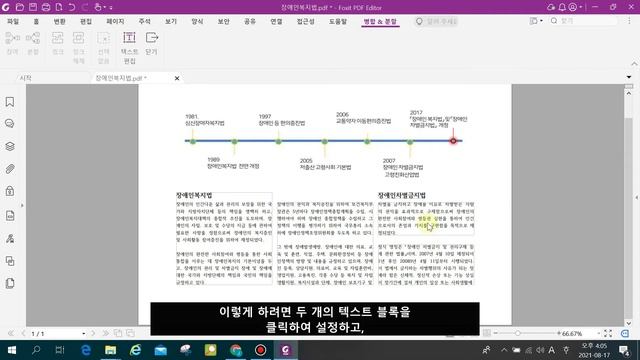Open the Comments panel in left sidebar
The width and height of the screenshot is (640, 360).
(10, 124)
